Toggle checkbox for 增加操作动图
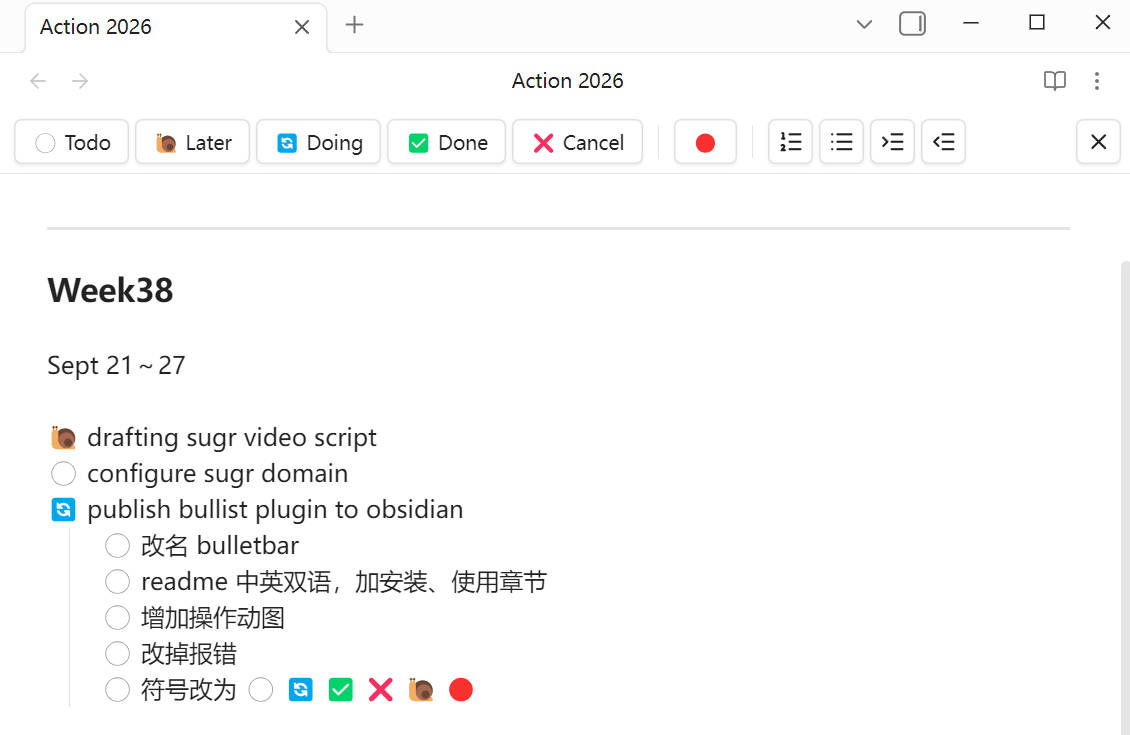1130x735 pixels. [x=117, y=618]
